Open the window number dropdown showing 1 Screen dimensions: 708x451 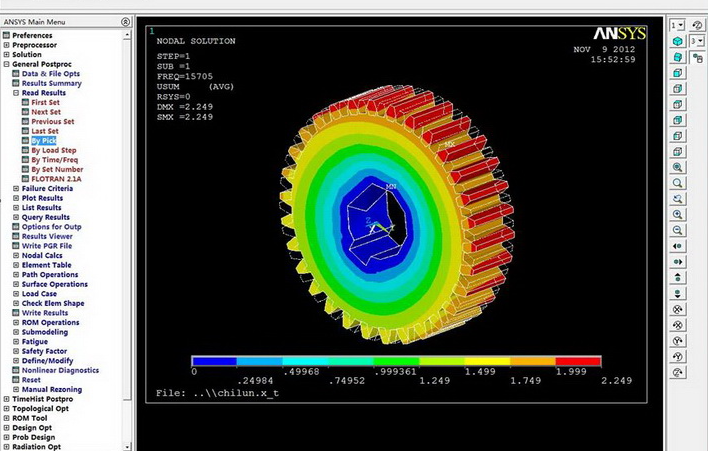(x=677, y=25)
